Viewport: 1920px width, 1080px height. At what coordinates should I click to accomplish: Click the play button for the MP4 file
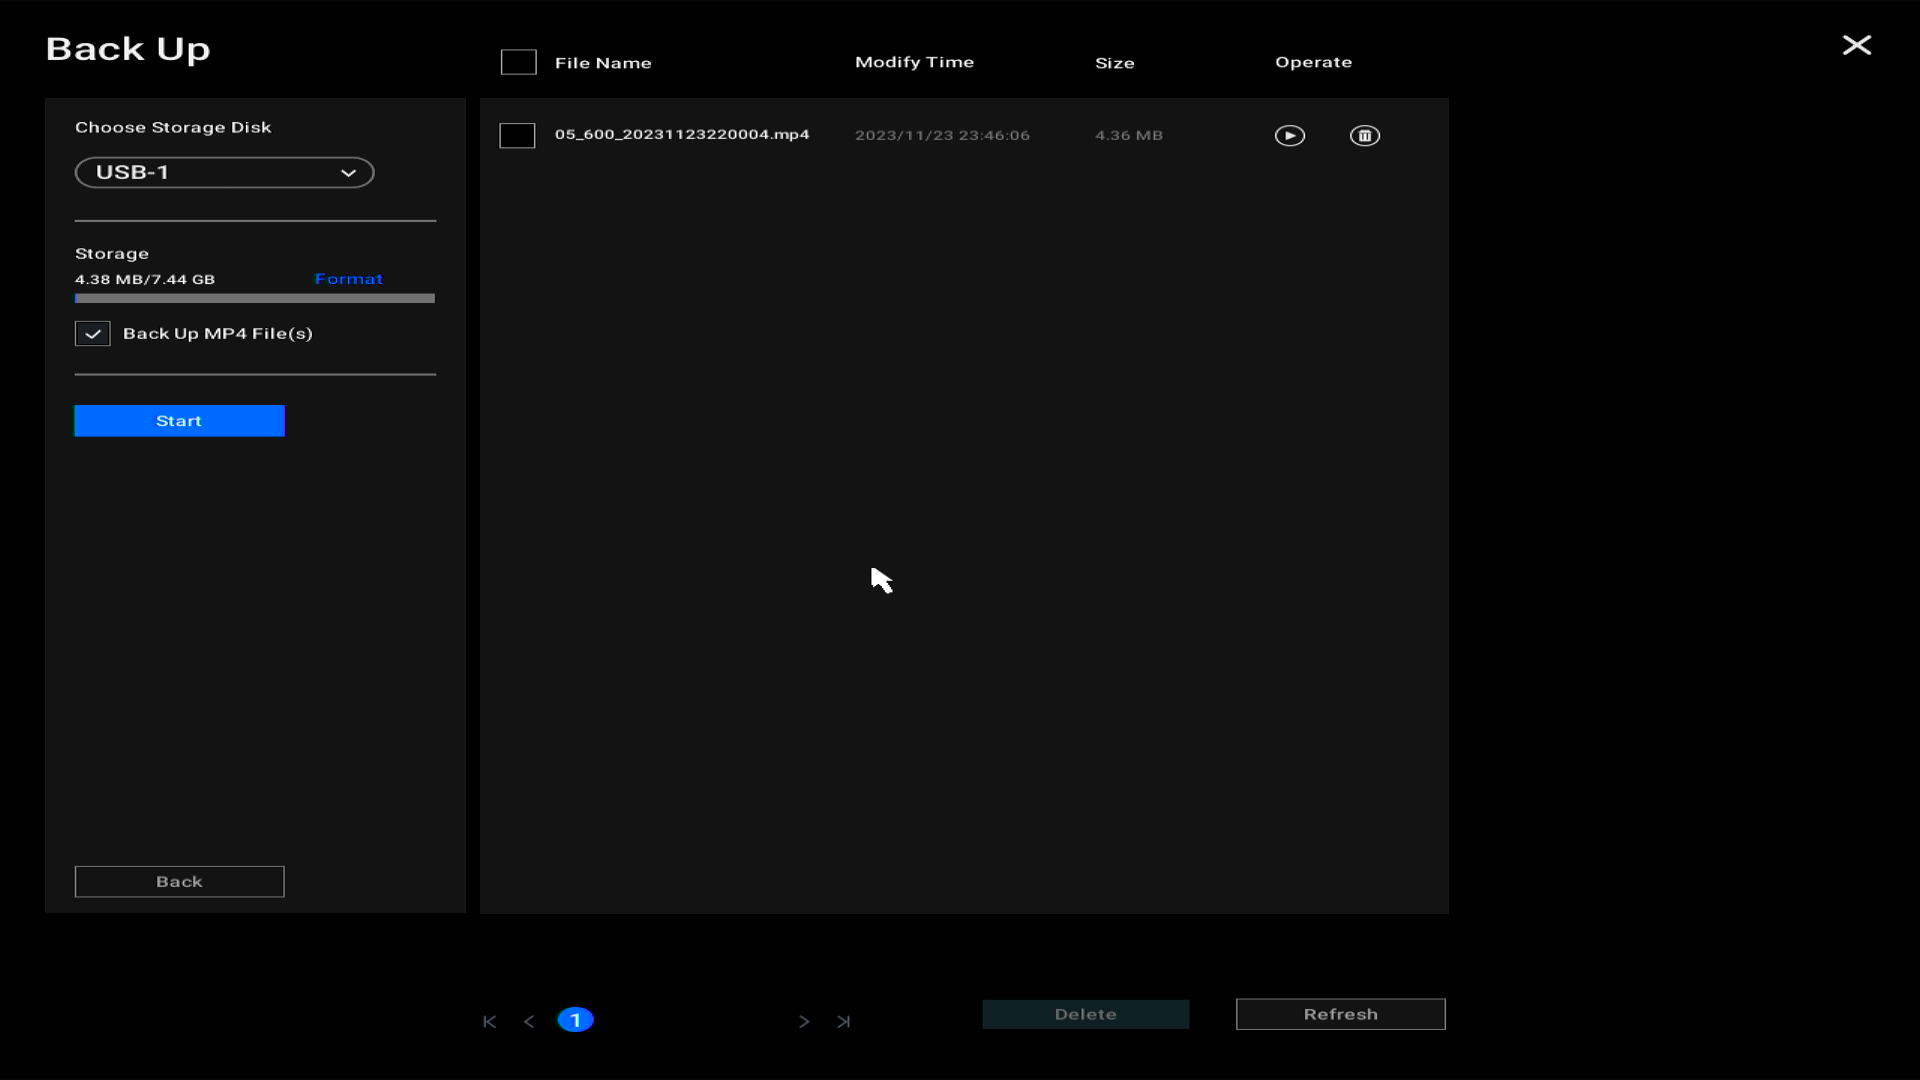(x=1290, y=135)
